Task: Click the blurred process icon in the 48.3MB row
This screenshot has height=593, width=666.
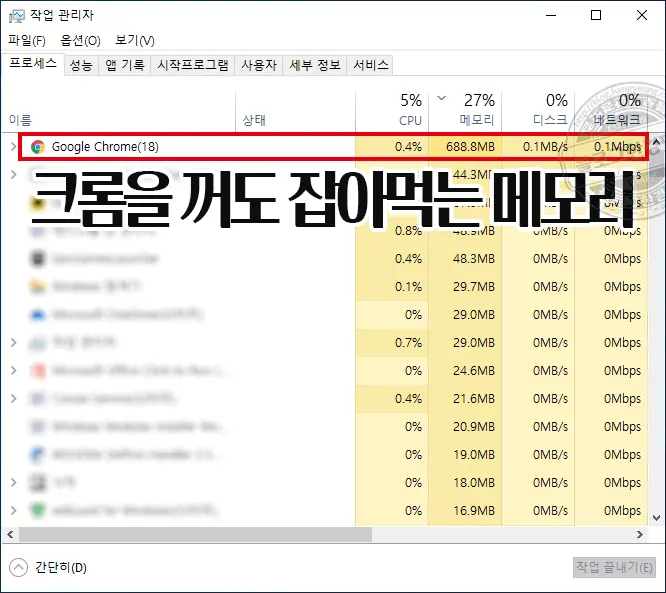Action: coord(38,259)
